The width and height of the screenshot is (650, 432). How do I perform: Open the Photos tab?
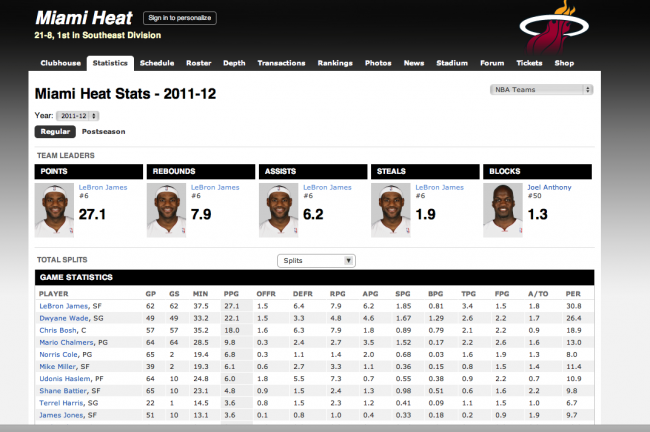click(x=378, y=63)
